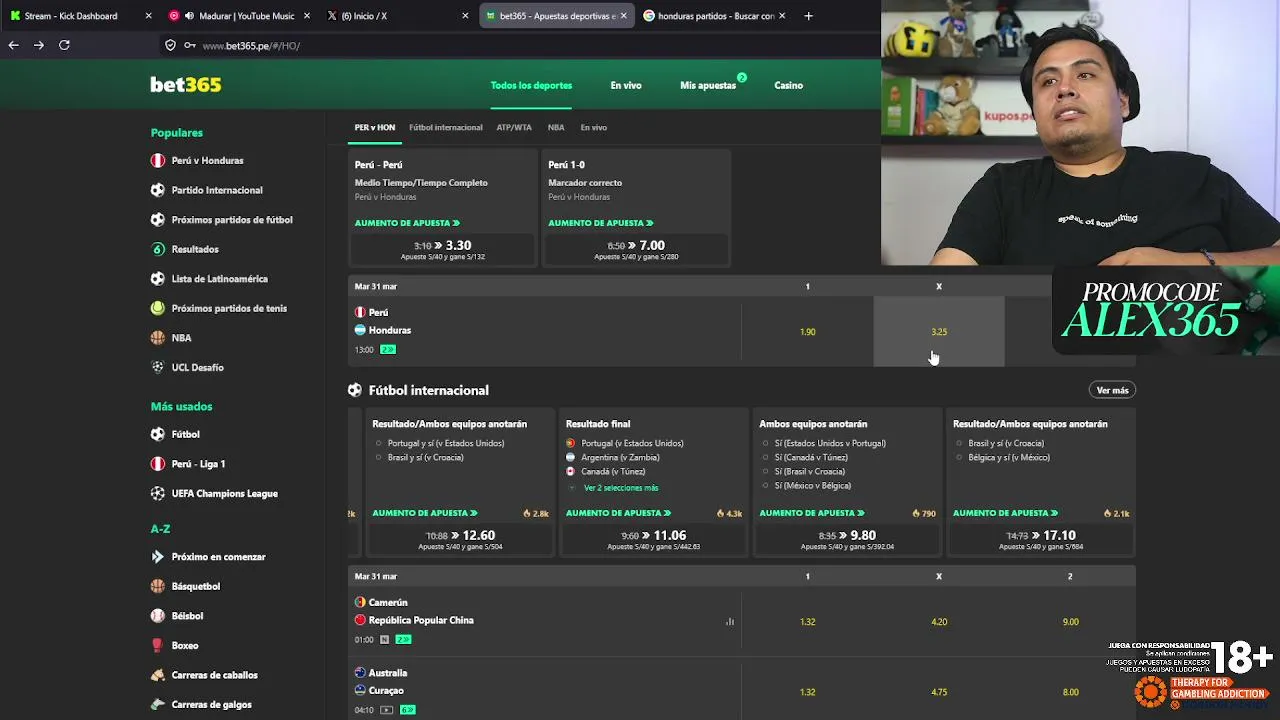Screen dimensions: 1280x720
Task: Switch to the Todos los deportes tab
Action: (x=531, y=85)
